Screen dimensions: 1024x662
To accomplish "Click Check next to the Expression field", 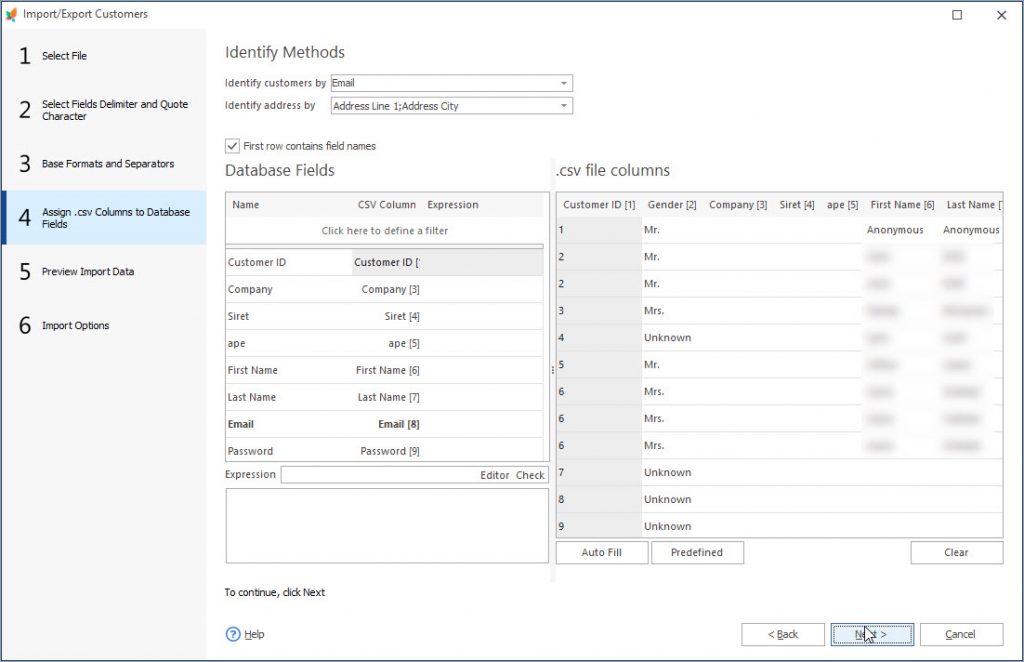I will click(x=532, y=474).
